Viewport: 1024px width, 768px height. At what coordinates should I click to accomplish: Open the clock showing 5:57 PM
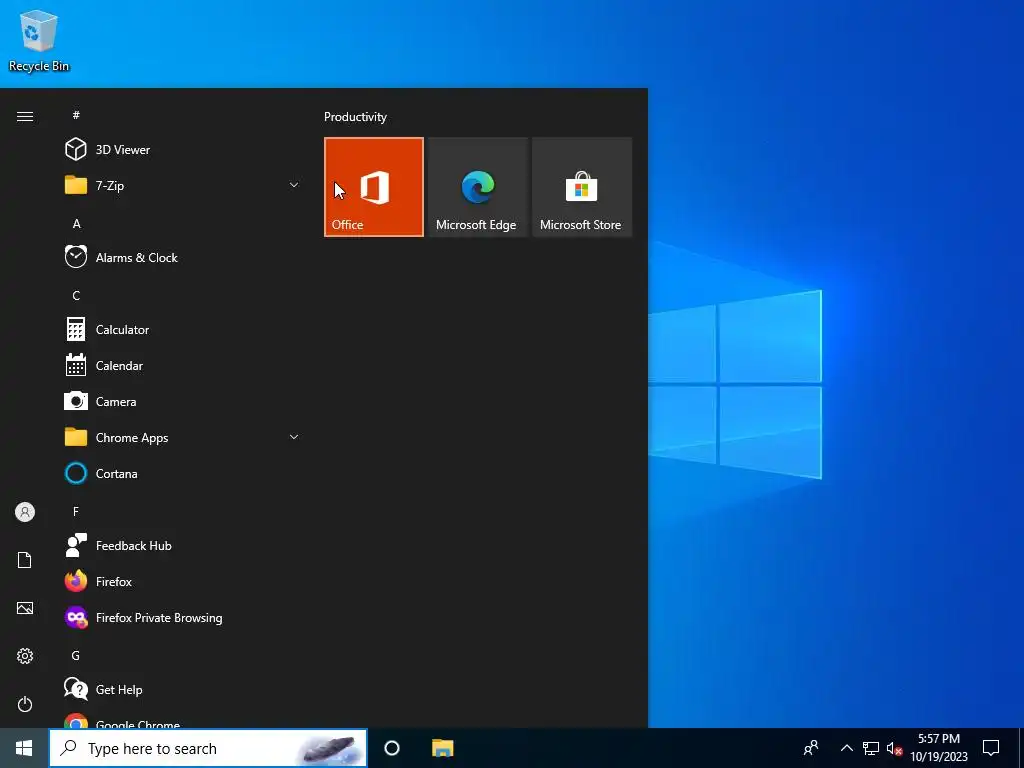939,748
